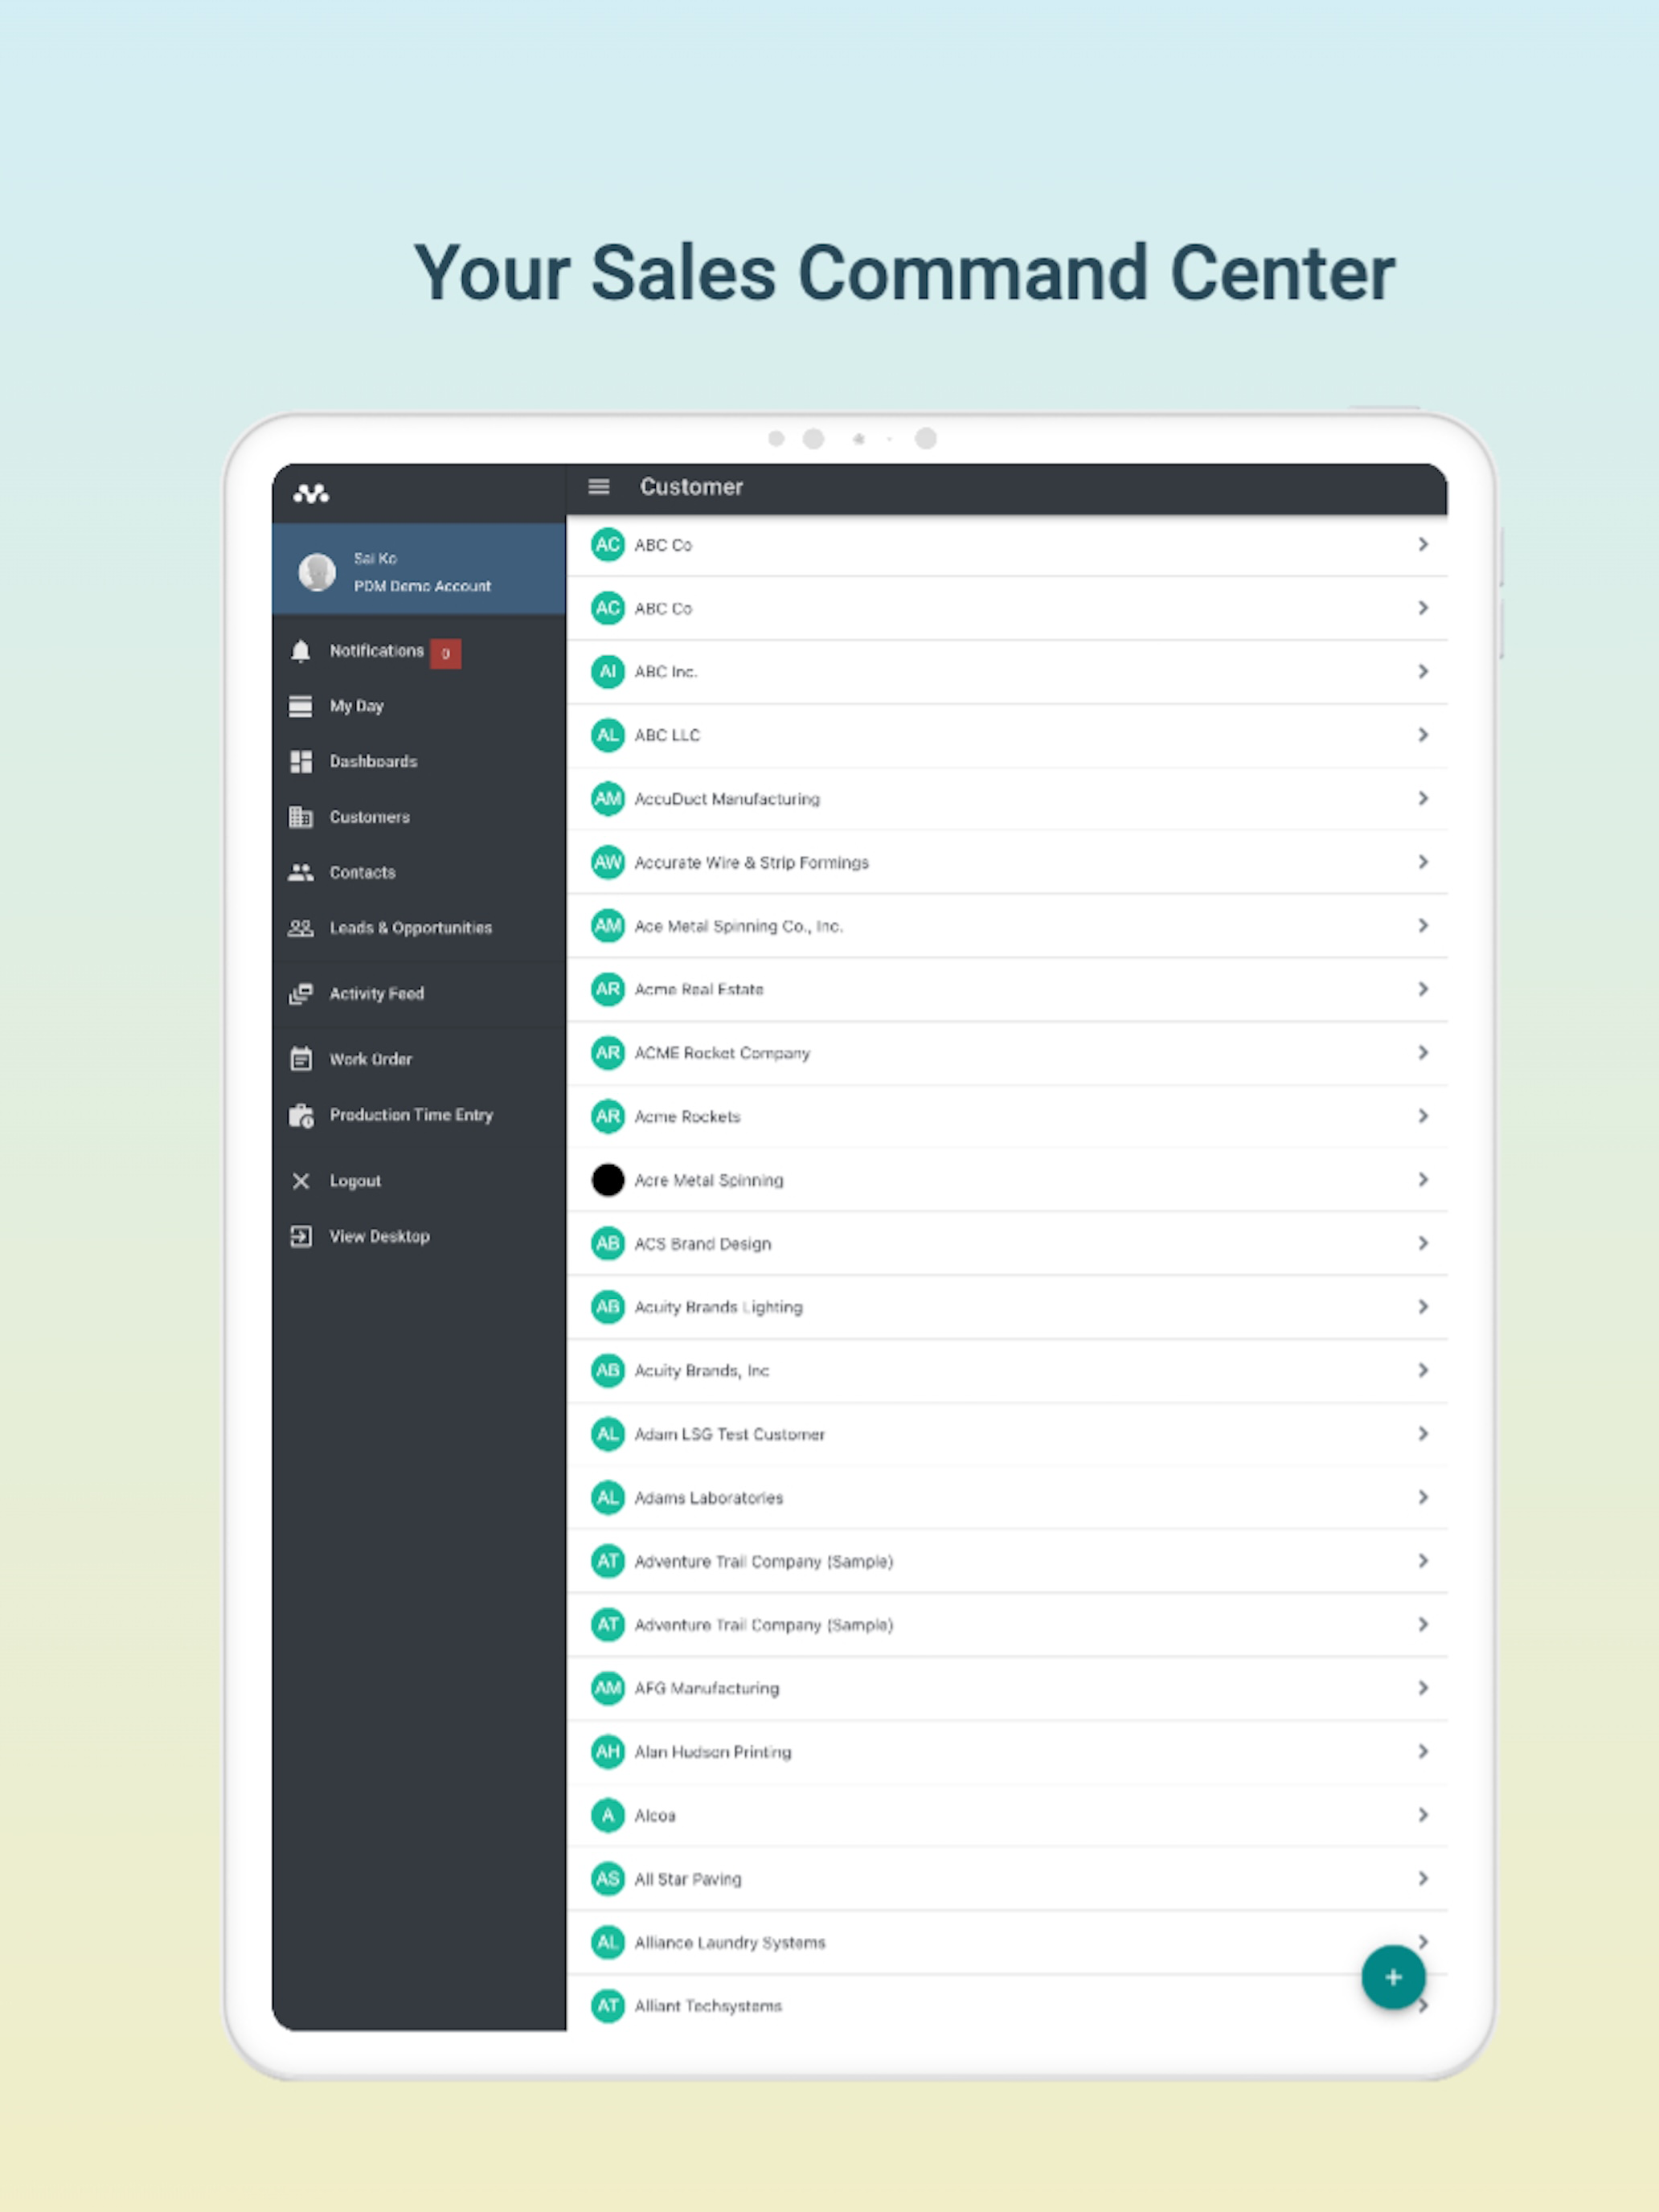Click the AL avatar for ABC LLC
The image size is (1659, 2212).
(607, 735)
